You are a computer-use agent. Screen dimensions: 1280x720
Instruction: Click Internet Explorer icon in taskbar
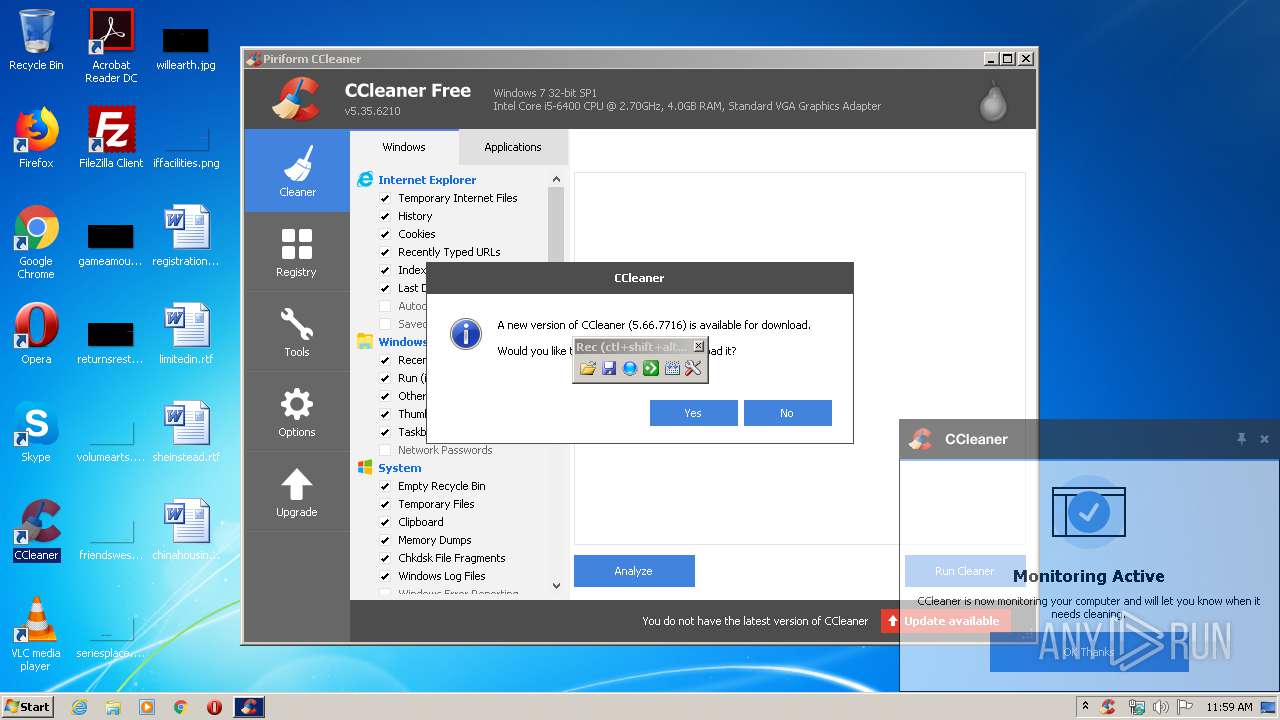tap(79, 707)
